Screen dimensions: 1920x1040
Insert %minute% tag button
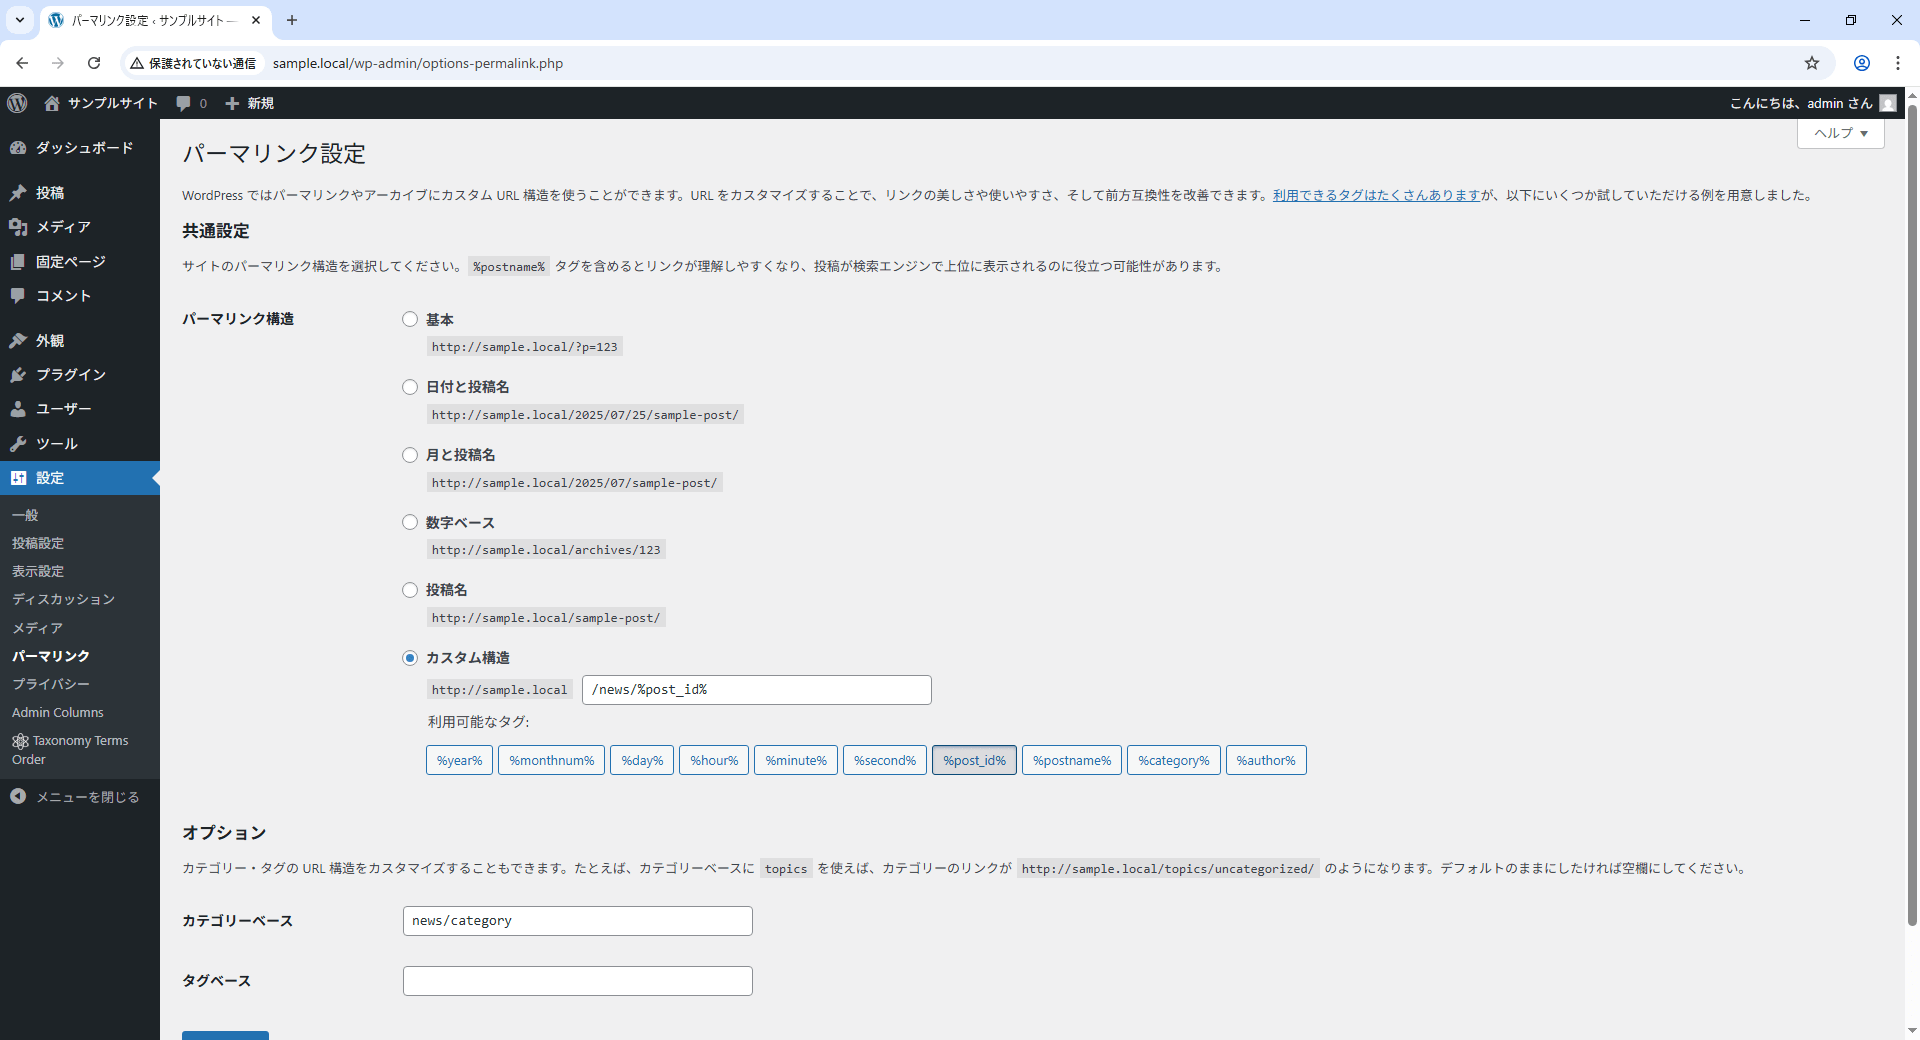[x=796, y=760]
